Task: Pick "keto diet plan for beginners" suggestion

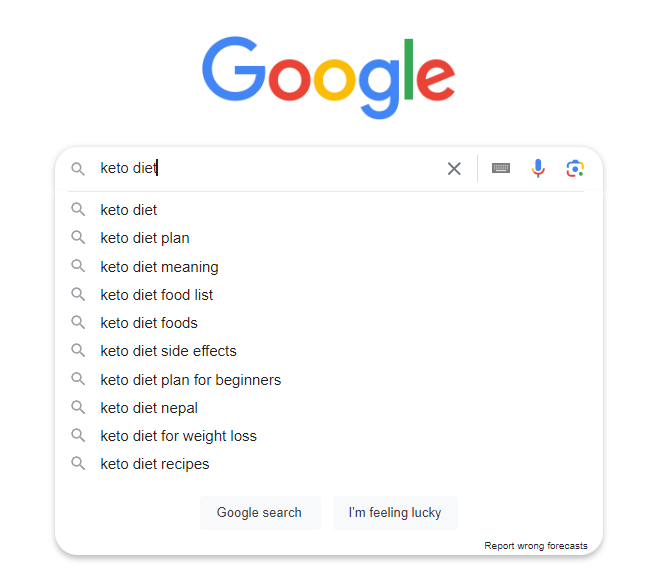Action: coord(190,380)
